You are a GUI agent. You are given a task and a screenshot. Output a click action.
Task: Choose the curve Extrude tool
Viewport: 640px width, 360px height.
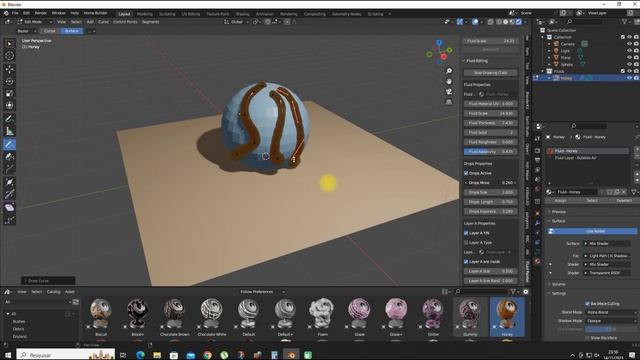click(9, 169)
